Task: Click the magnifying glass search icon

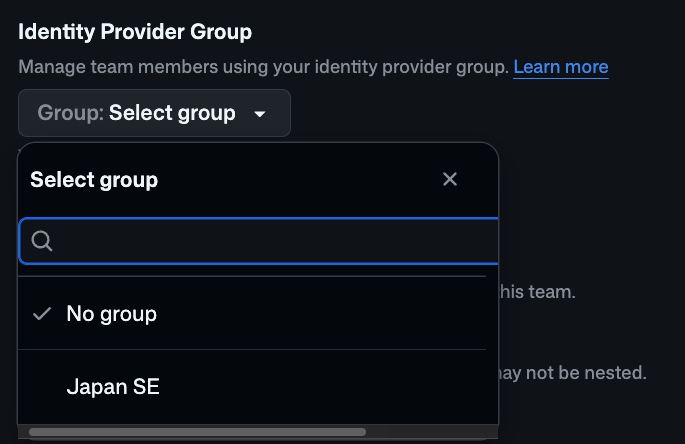Action: point(42,241)
